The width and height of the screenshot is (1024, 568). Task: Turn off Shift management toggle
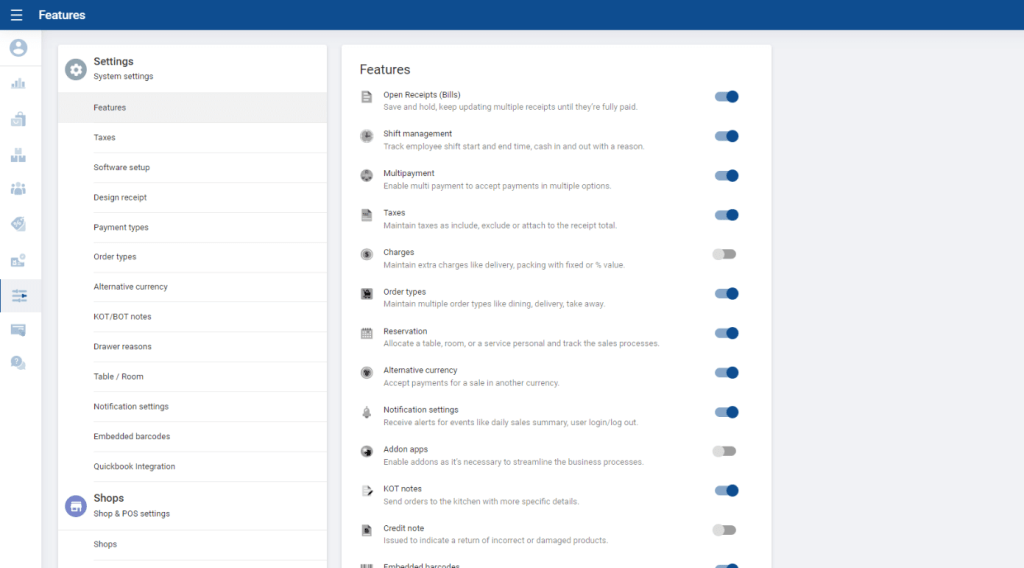(x=726, y=136)
